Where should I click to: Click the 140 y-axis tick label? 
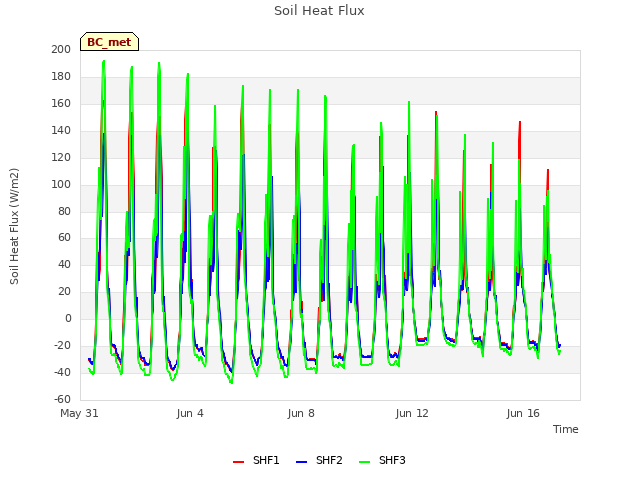[x=61, y=130]
